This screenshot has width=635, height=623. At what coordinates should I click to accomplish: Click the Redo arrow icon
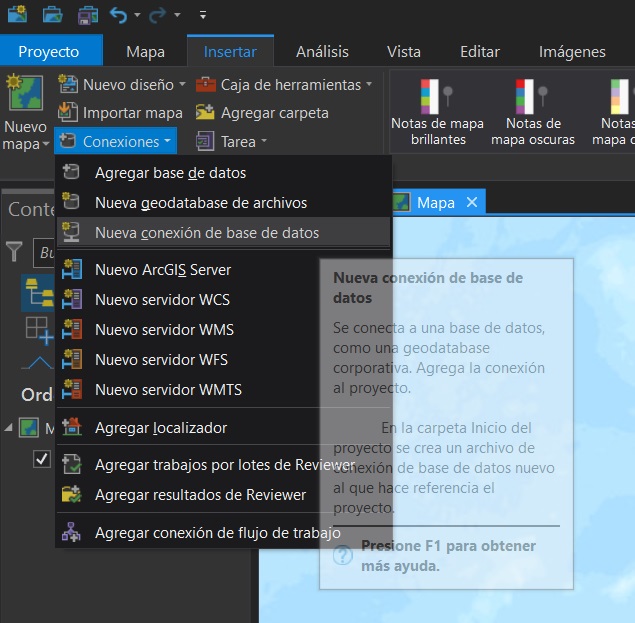[157, 15]
